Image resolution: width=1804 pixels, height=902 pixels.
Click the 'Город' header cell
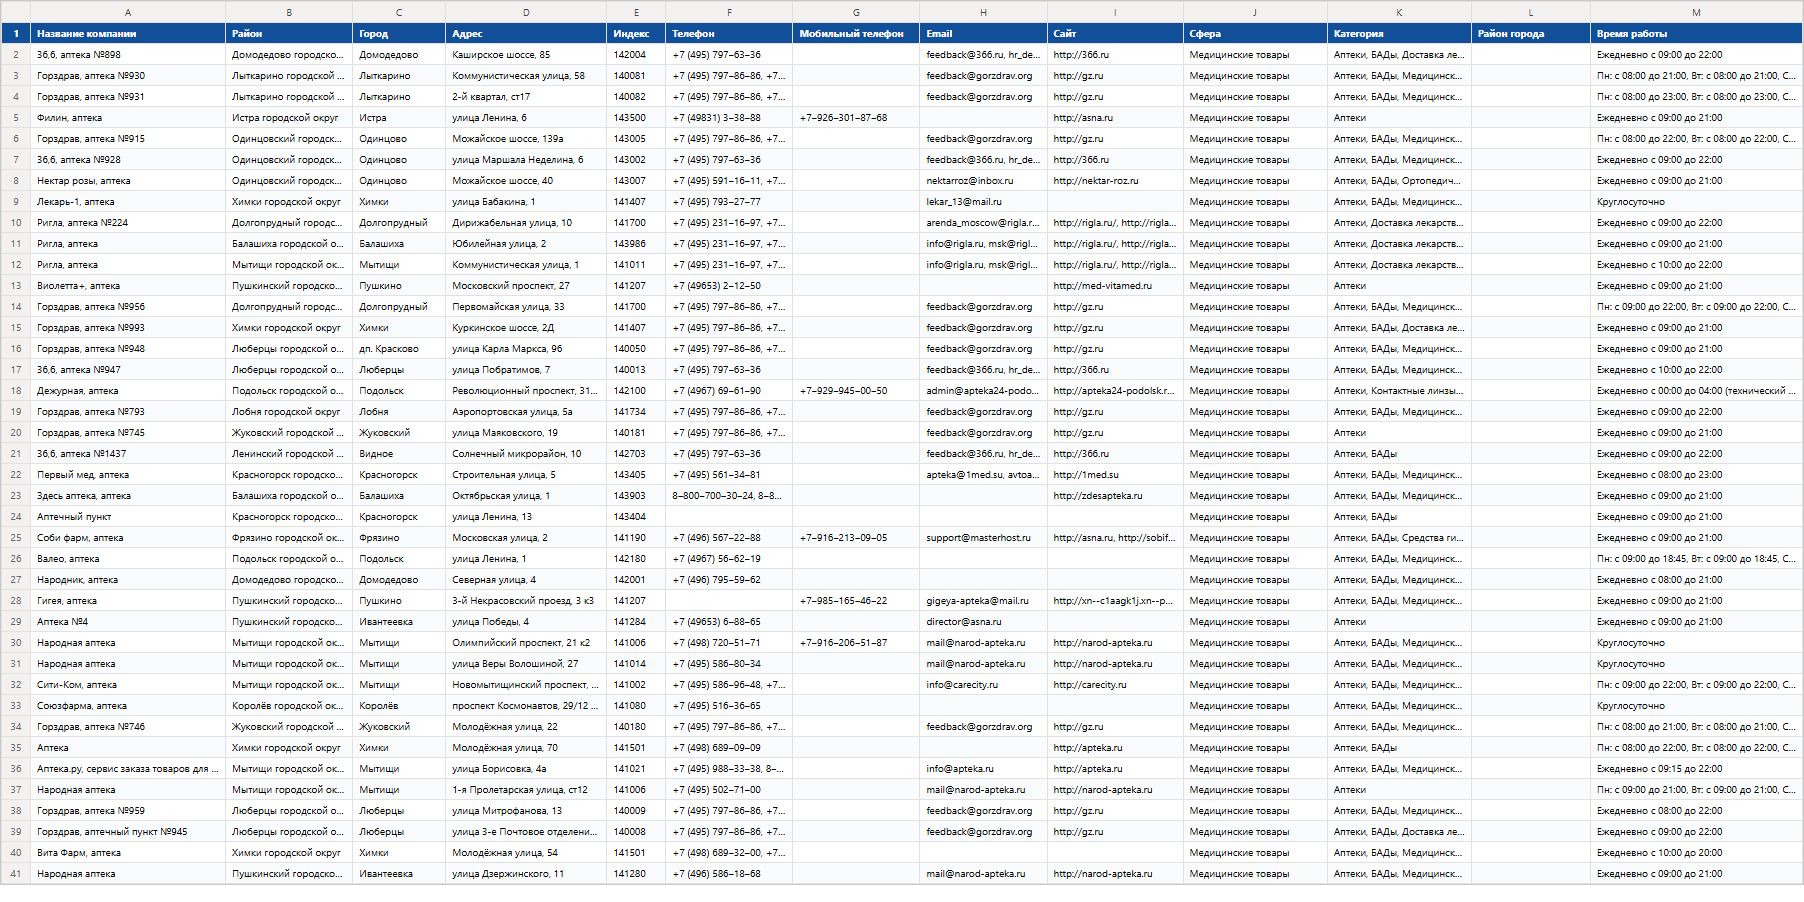(399, 34)
